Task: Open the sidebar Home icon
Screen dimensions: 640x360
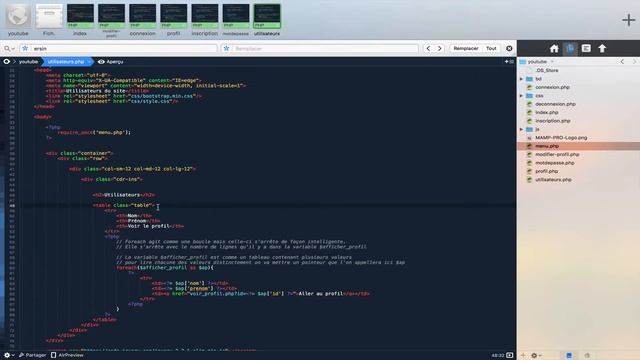Action: 554,49
